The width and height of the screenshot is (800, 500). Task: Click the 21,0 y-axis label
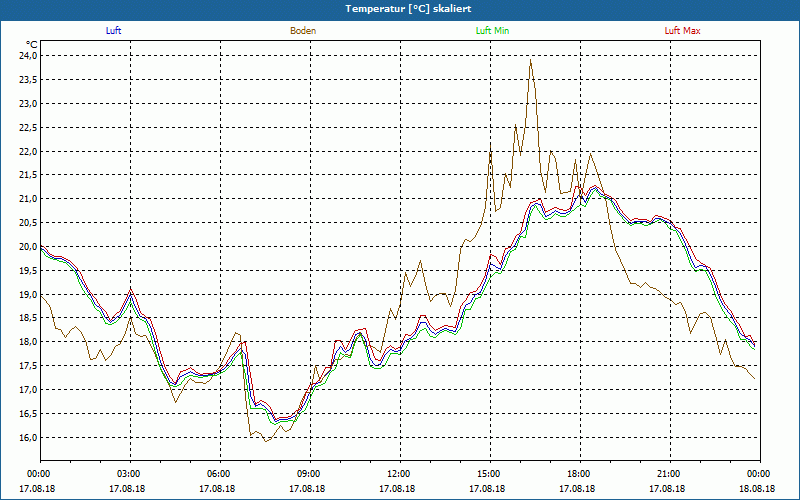click(x=28, y=199)
